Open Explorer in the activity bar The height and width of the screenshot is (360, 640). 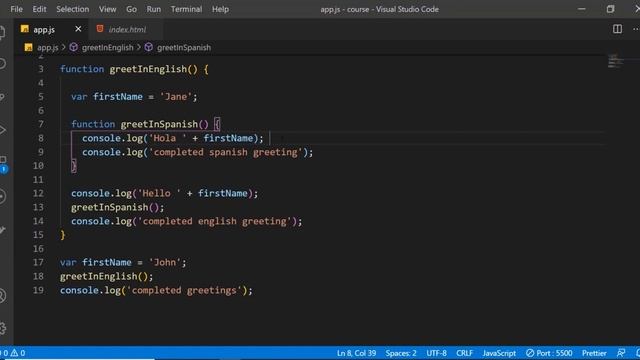[2, 32]
